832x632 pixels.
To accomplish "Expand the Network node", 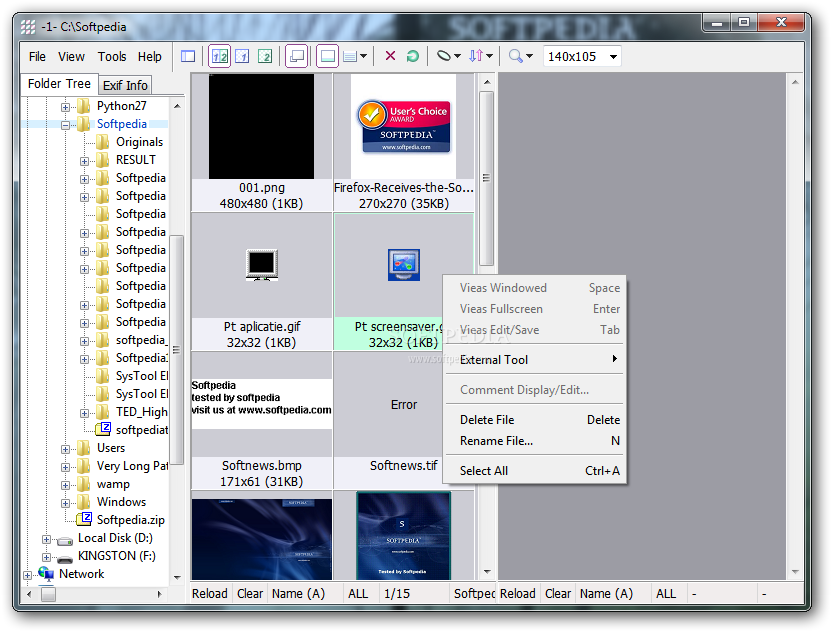I will (x=27, y=575).
